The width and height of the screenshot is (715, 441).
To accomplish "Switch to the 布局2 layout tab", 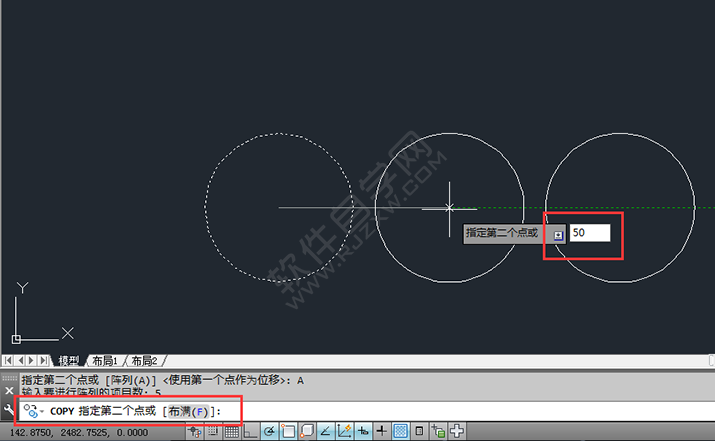I will point(144,361).
